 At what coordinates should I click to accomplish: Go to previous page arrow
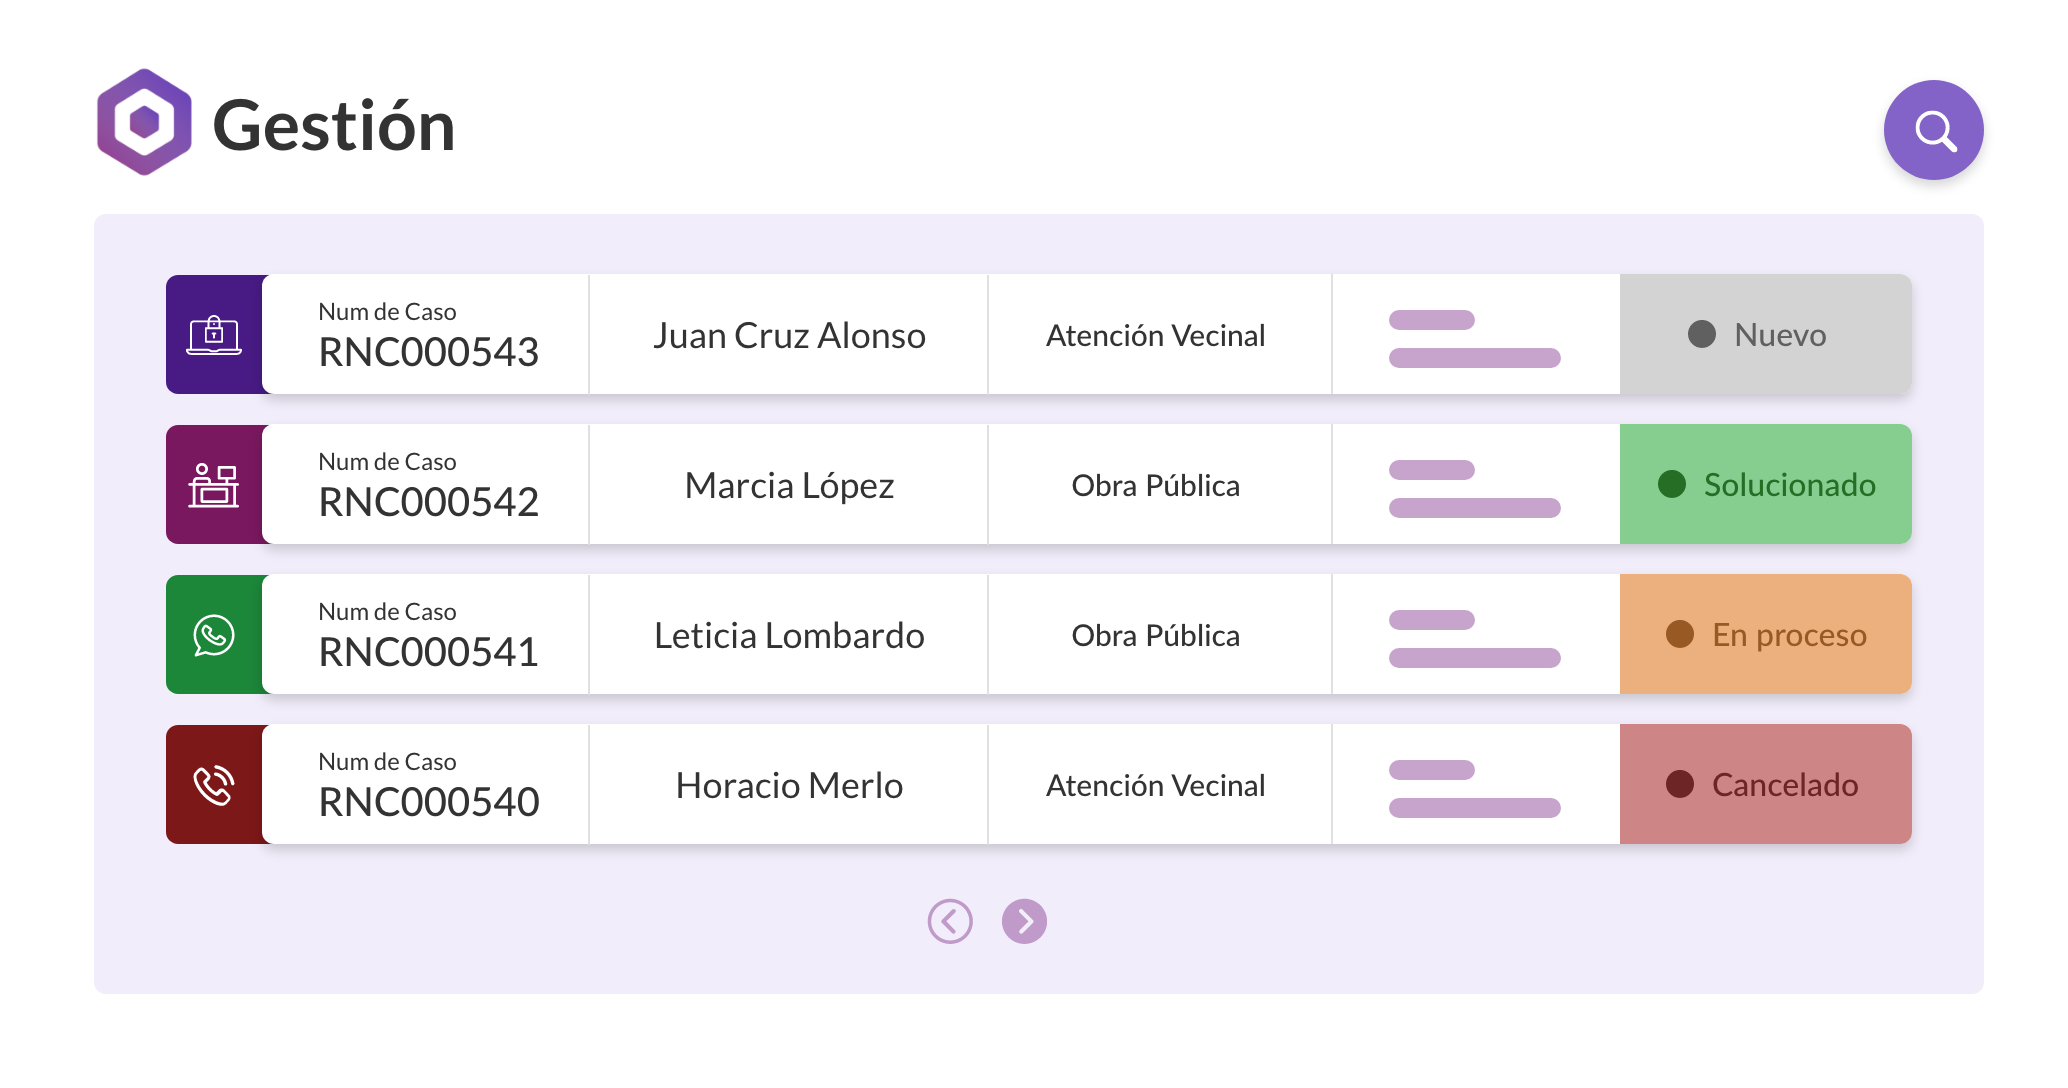(x=950, y=921)
